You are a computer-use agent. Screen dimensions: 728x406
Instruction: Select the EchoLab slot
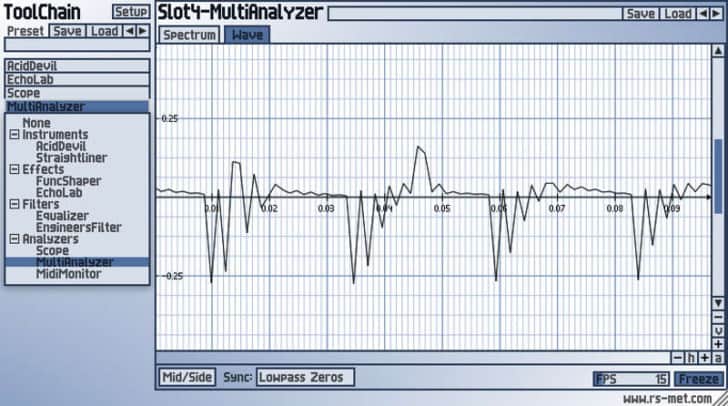point(77,79)
